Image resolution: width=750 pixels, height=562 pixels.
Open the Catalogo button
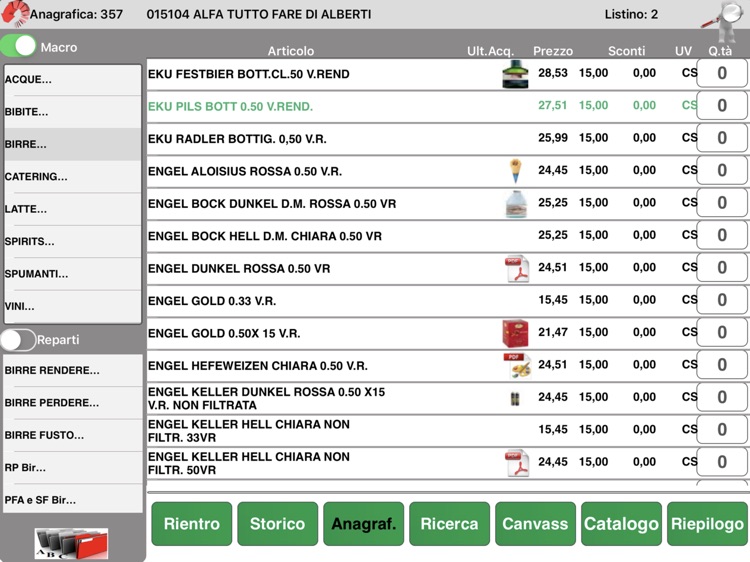pyautogui.click(x=621, y=524)
